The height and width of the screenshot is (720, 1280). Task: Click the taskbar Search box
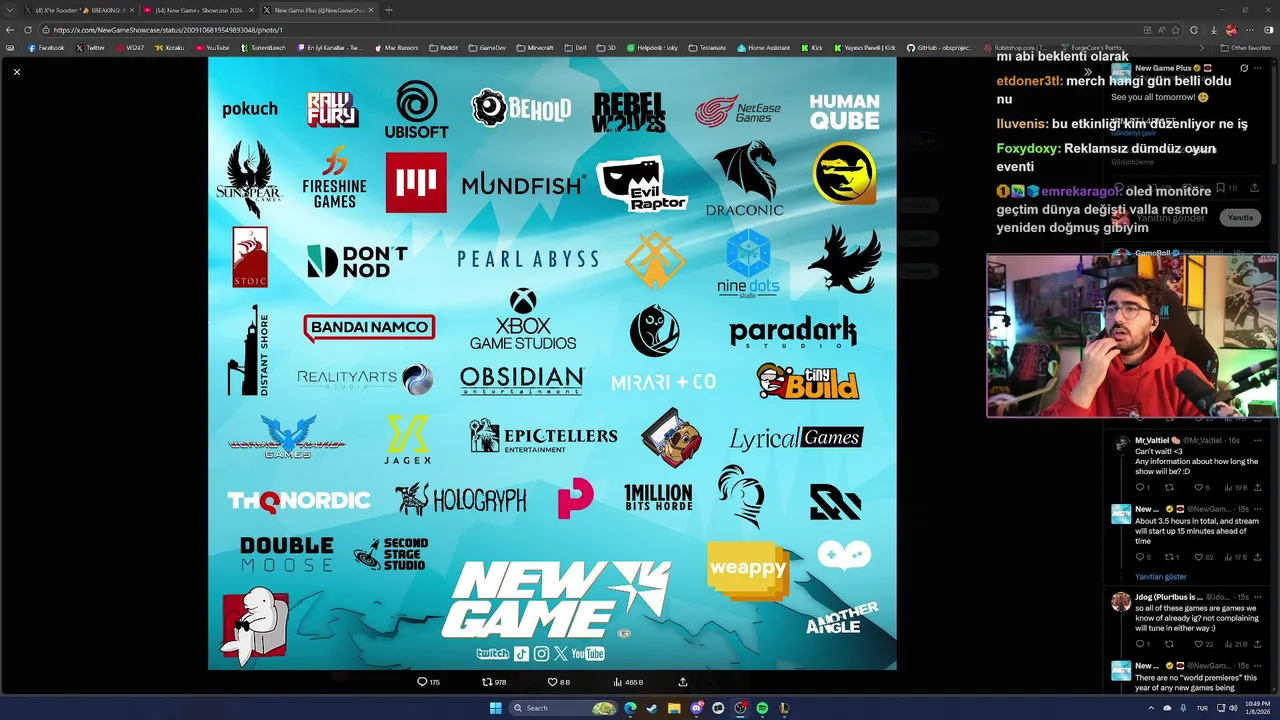pos(565,708)
